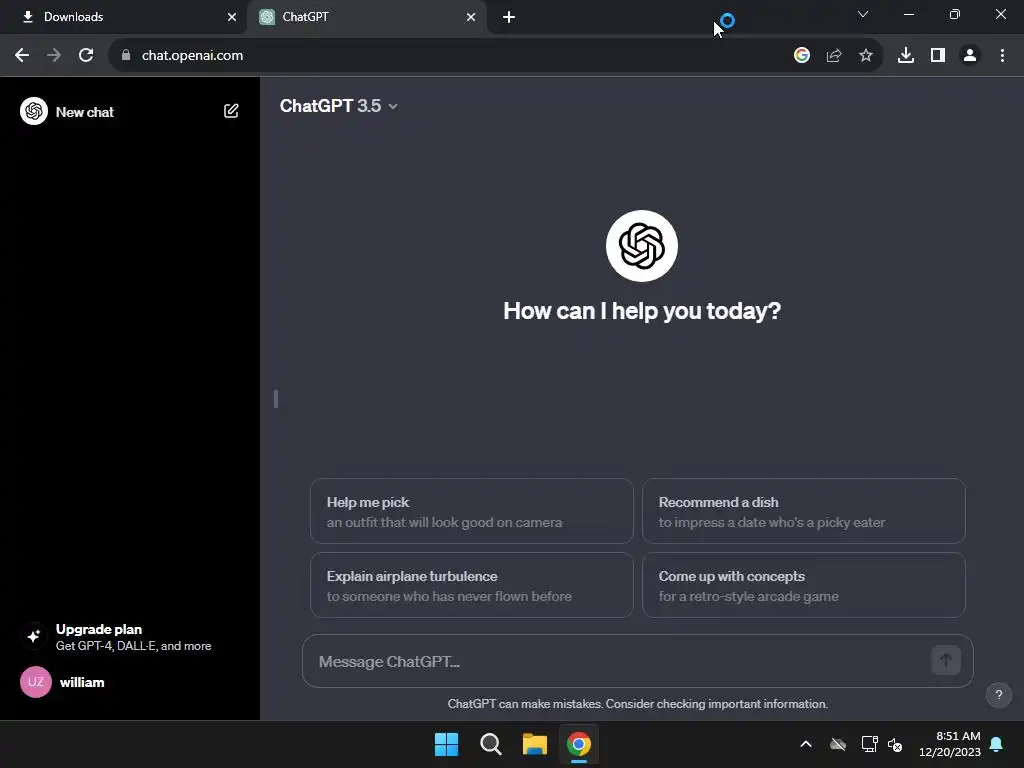Open a new browser tab
Image resolution: width=1024 pixels, height=768 pixels.
click(509, 17)
